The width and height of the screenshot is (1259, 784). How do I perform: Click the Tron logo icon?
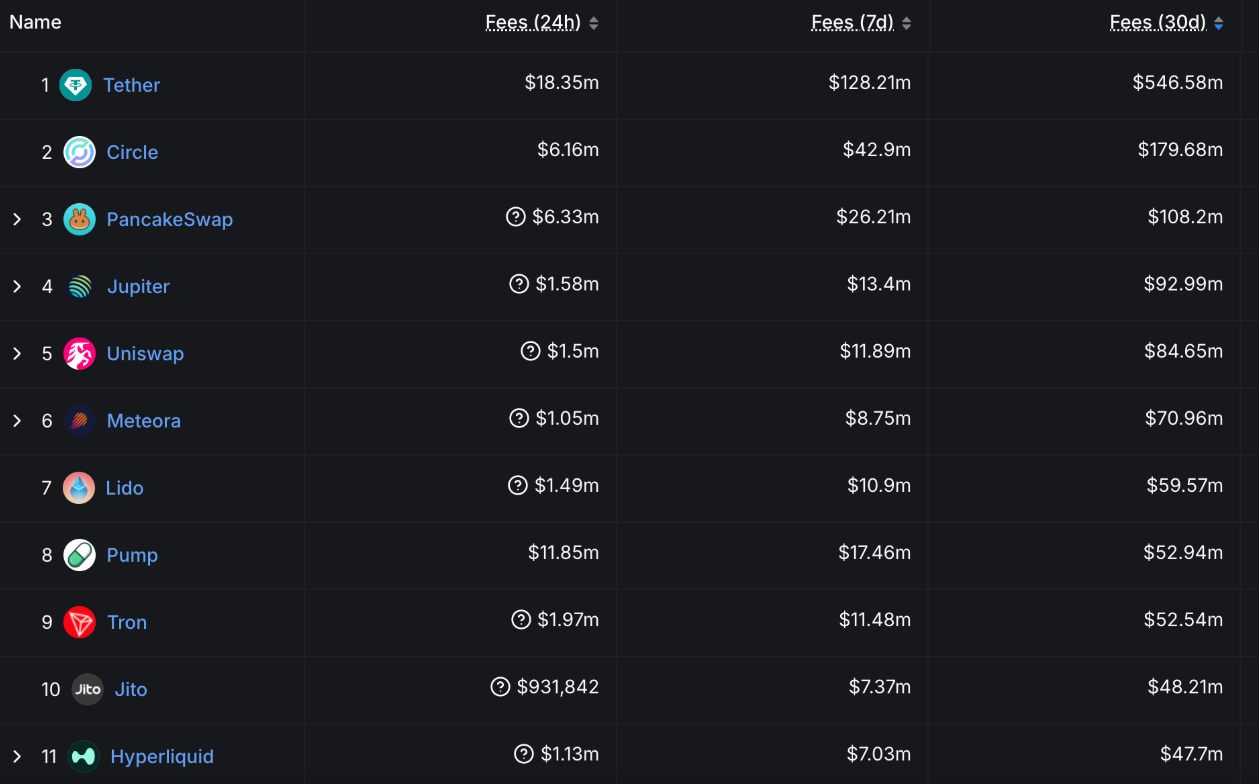tap(80, 622)
